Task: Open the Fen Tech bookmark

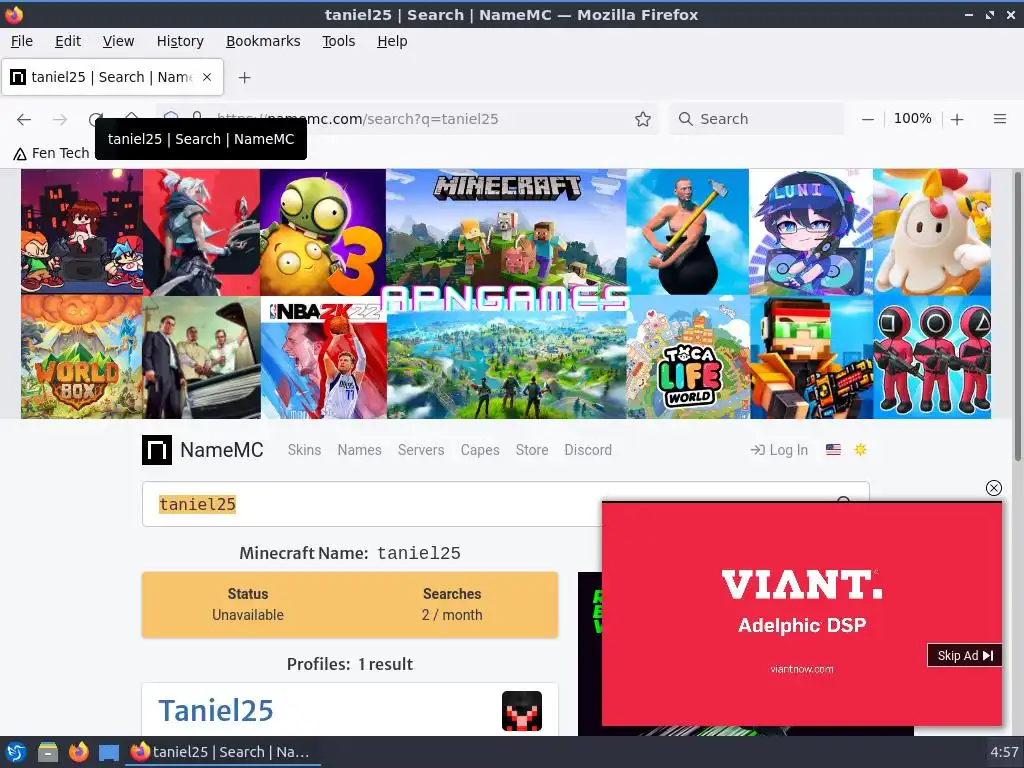Action: pyautogui.click(x=51, y=153)
